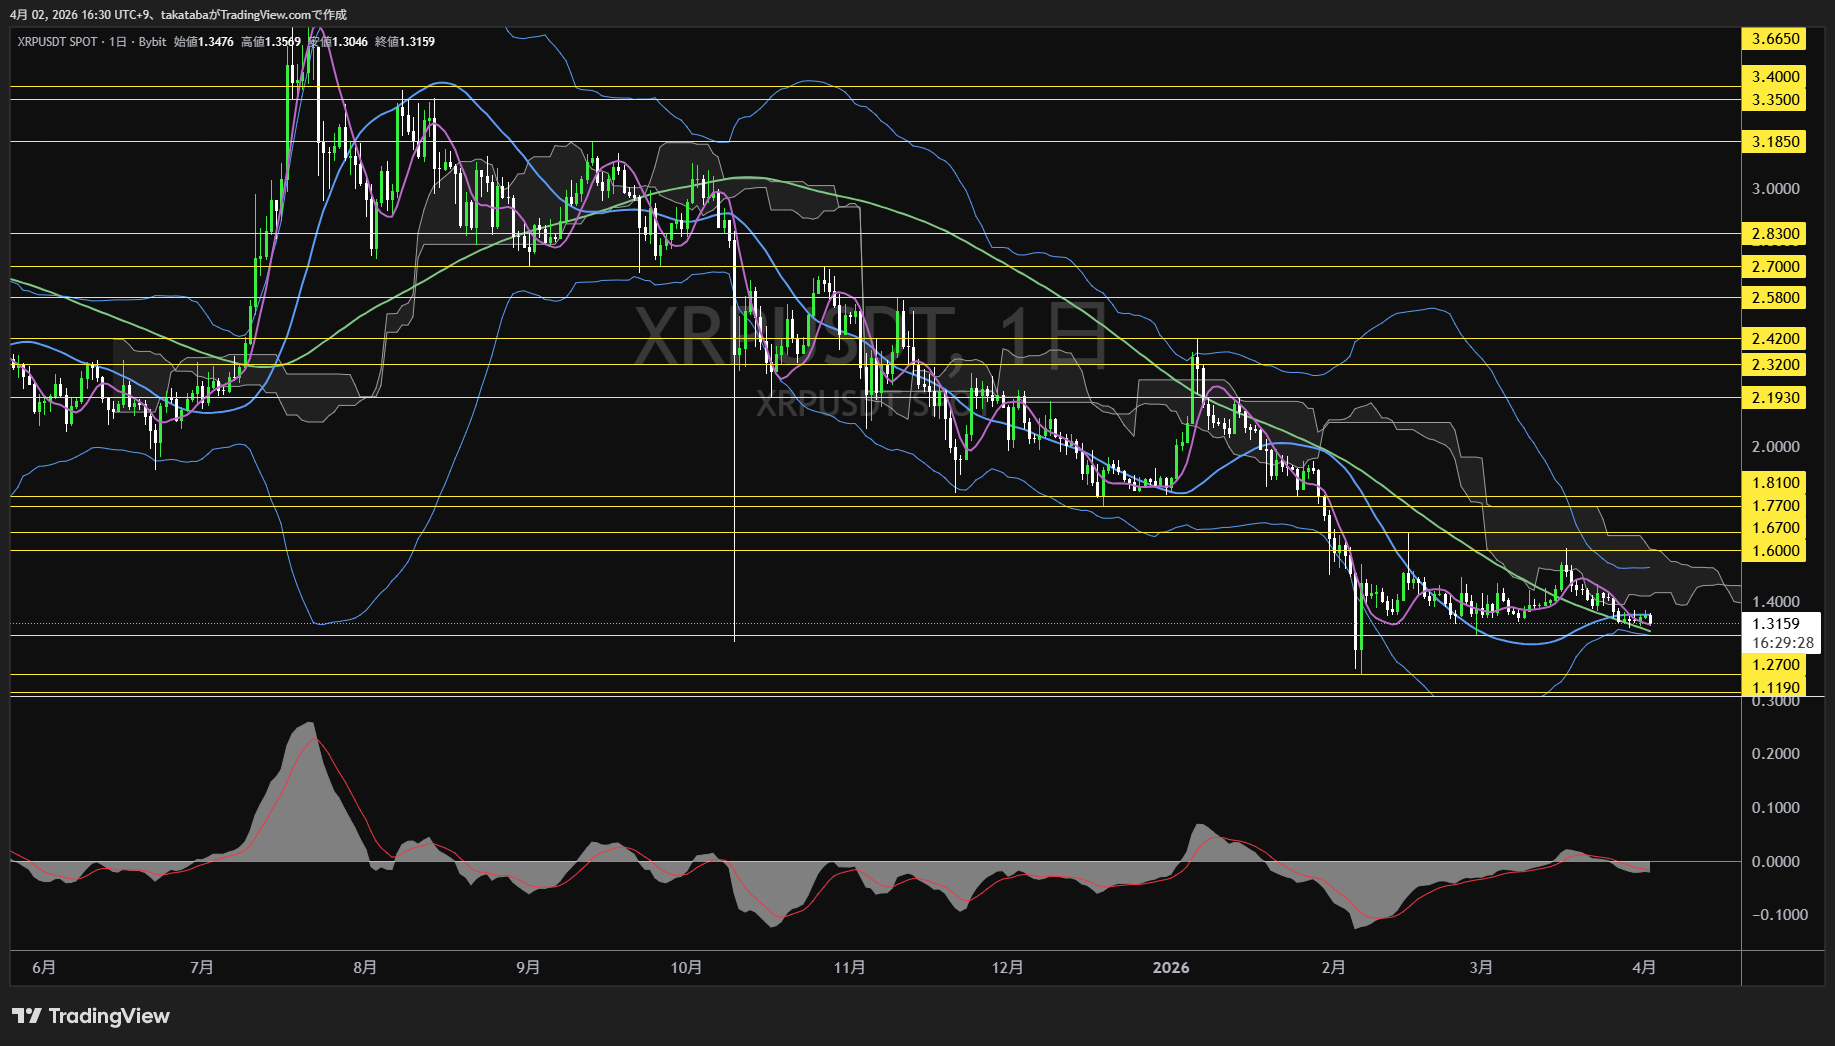Click the 4月 marker on time axis
This screenshot has height=1046, width=1835.
[1643, 968]
